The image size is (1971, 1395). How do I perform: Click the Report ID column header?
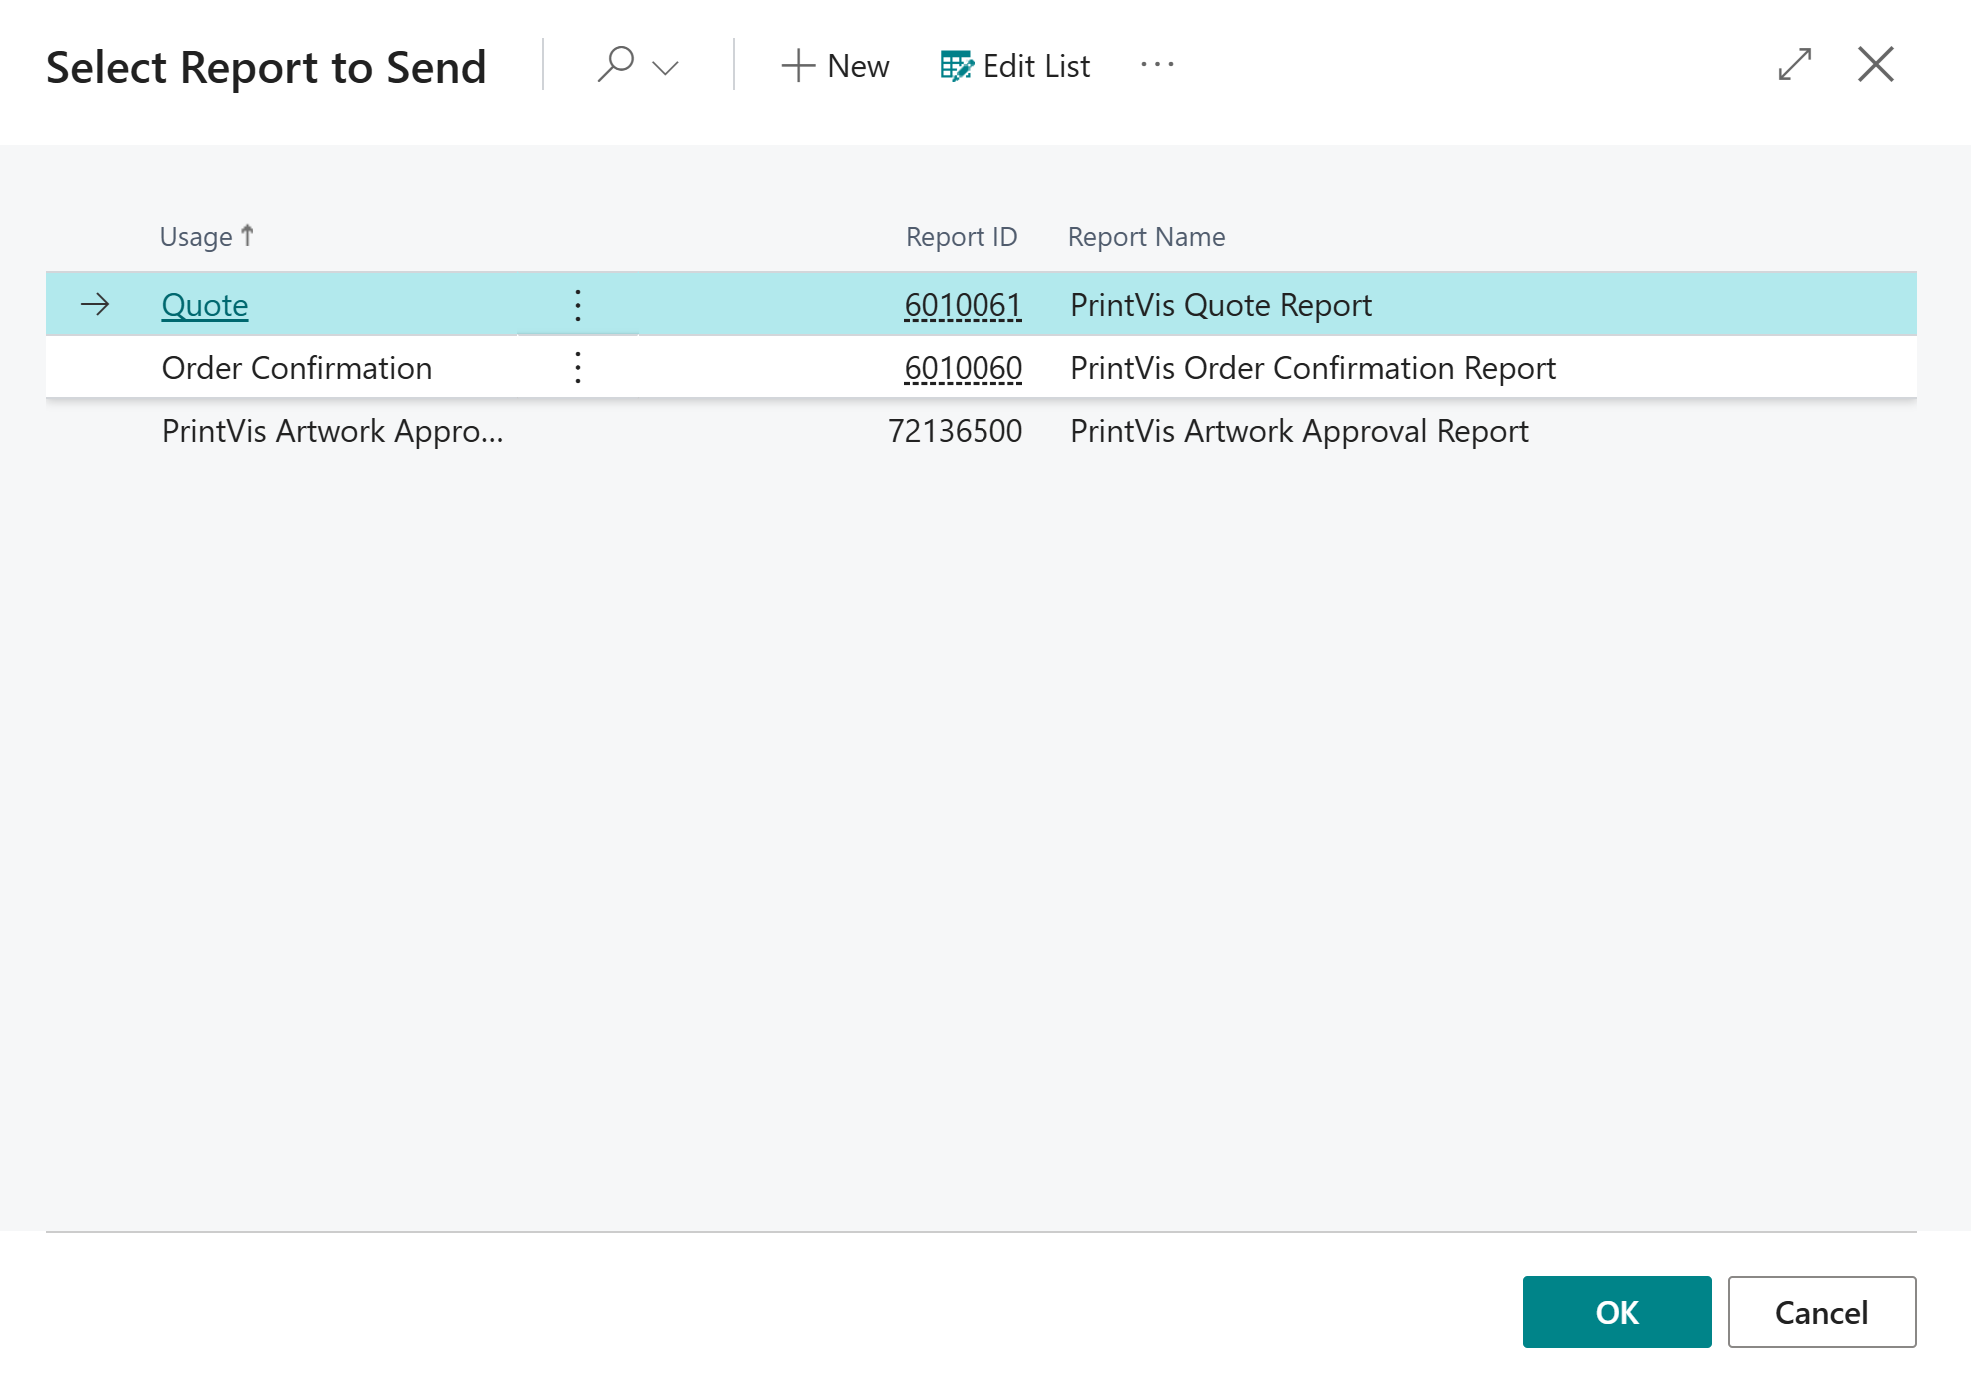coord(961,236)
